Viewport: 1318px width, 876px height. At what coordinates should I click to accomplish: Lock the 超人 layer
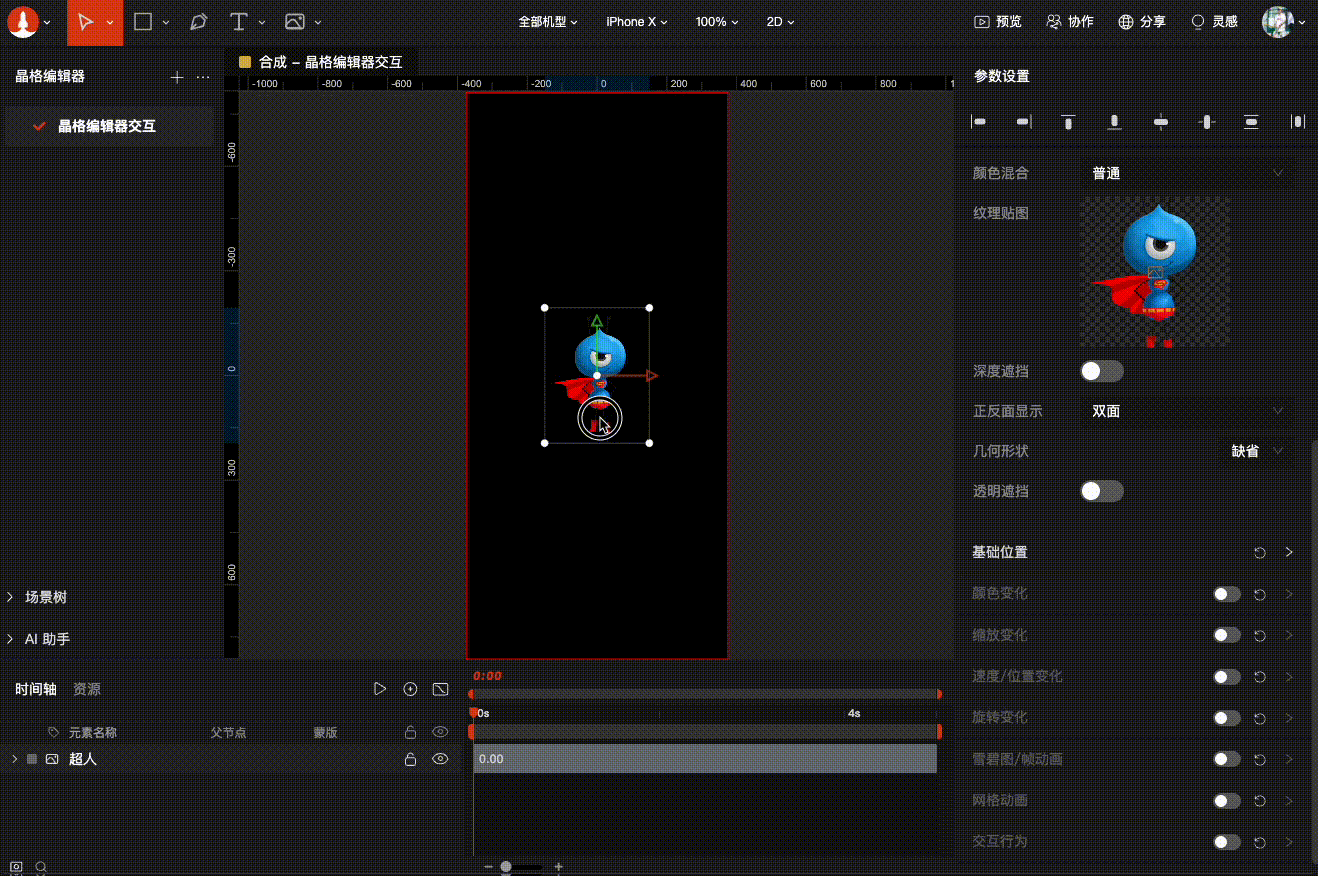tap(410, 759)
